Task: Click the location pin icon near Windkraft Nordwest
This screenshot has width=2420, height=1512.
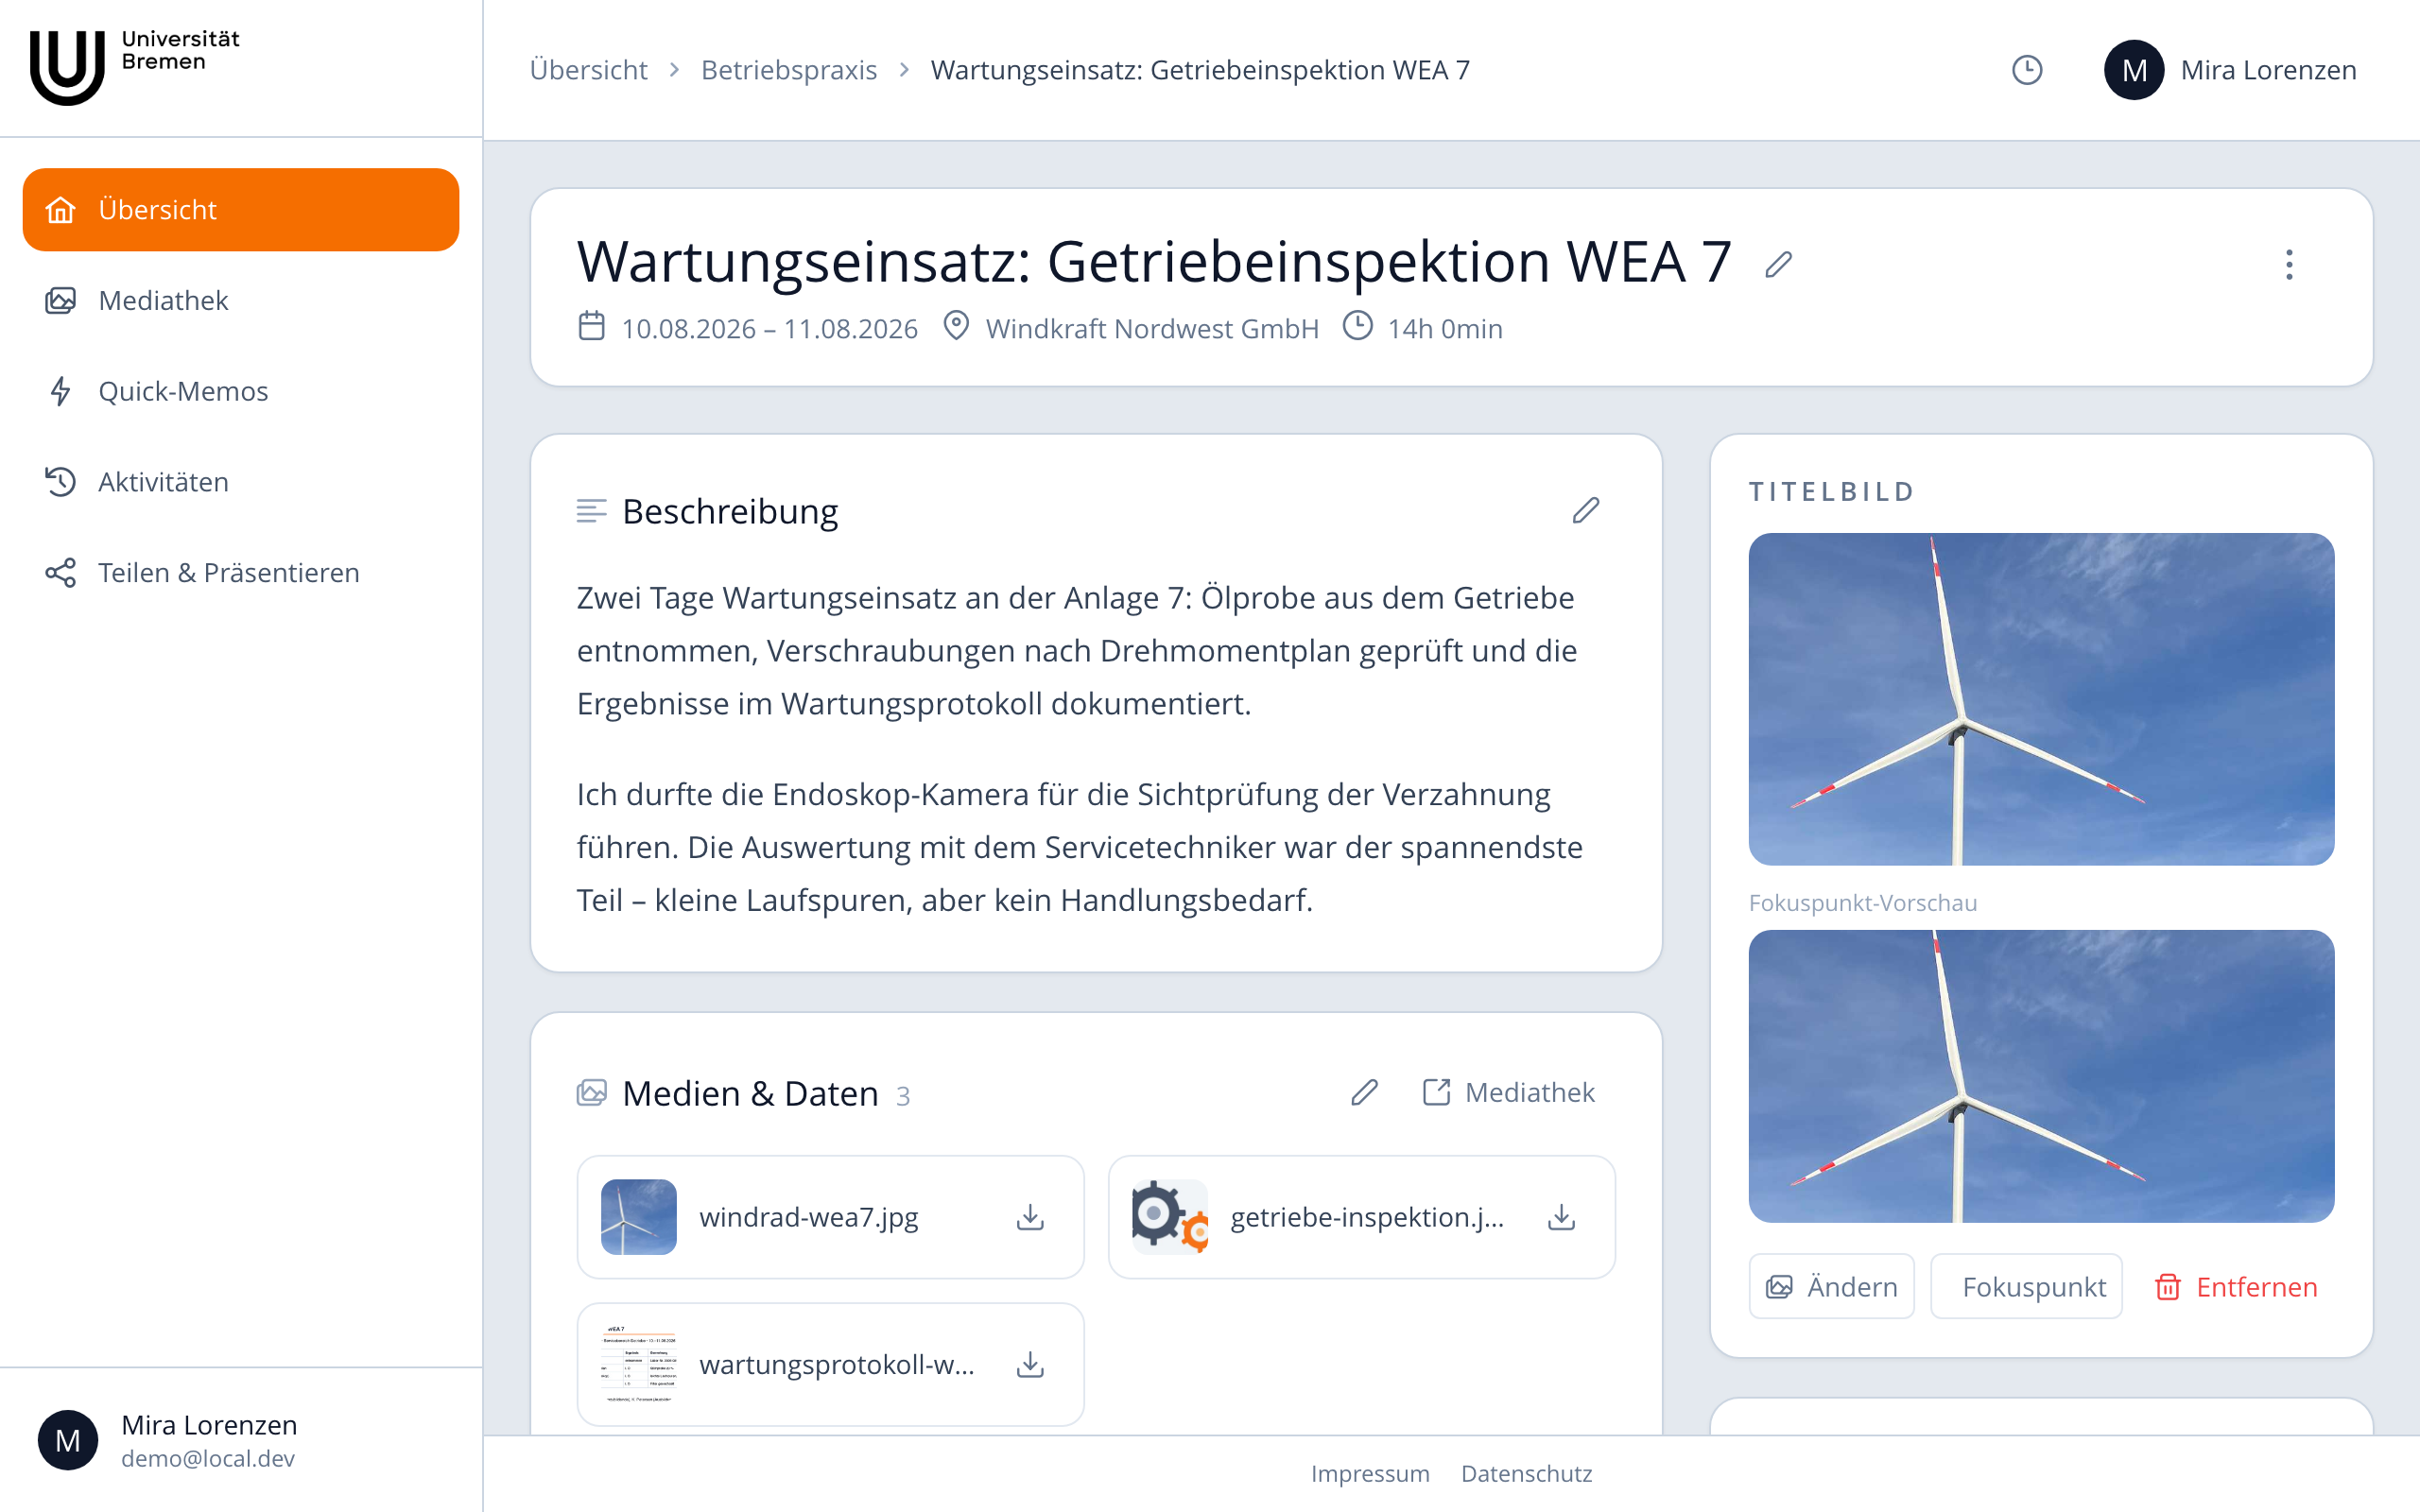Action: point(956,327)
